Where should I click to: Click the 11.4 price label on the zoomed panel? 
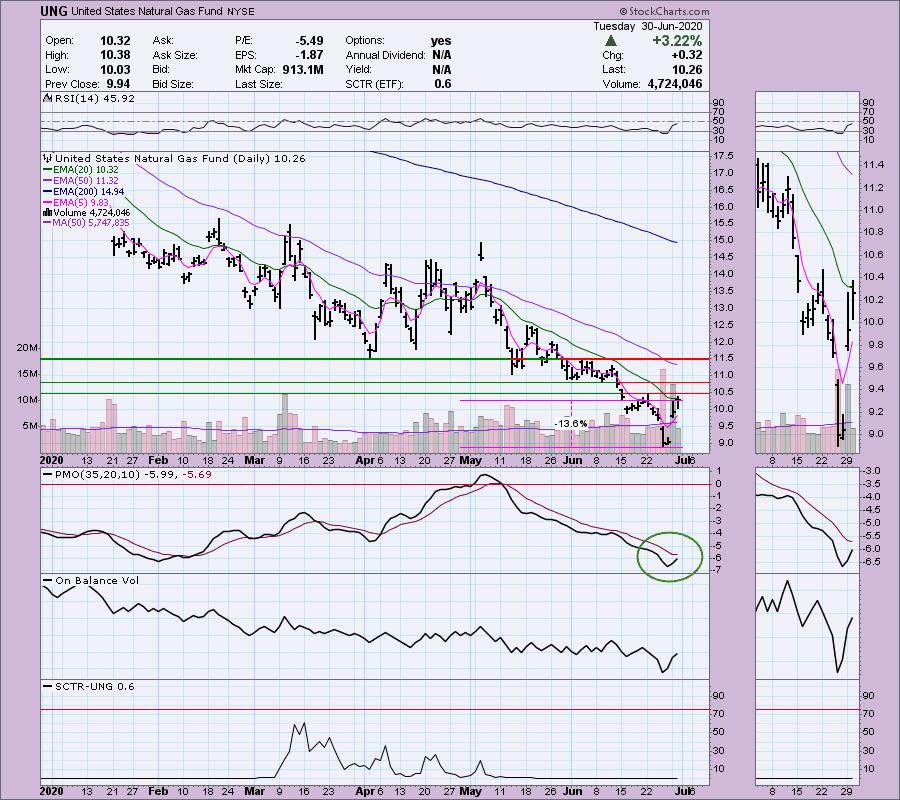tap(873, 165)
